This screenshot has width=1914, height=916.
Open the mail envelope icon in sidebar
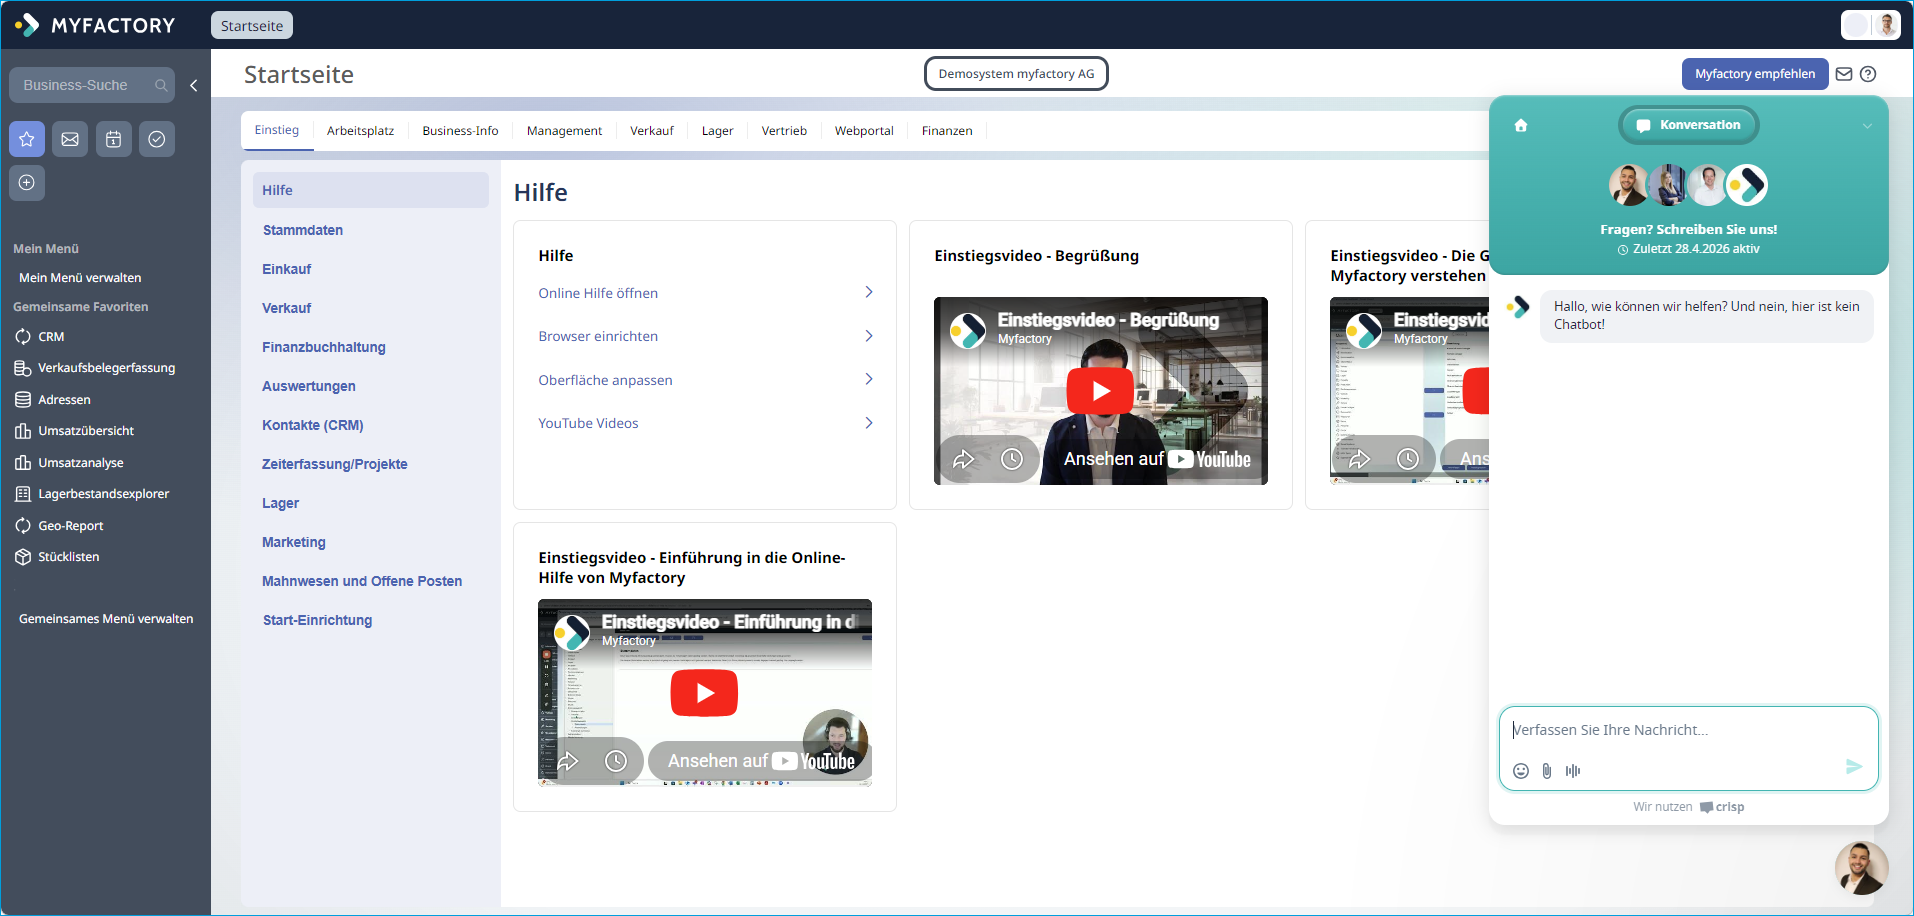pyautogui.click(x=70, y=139)
